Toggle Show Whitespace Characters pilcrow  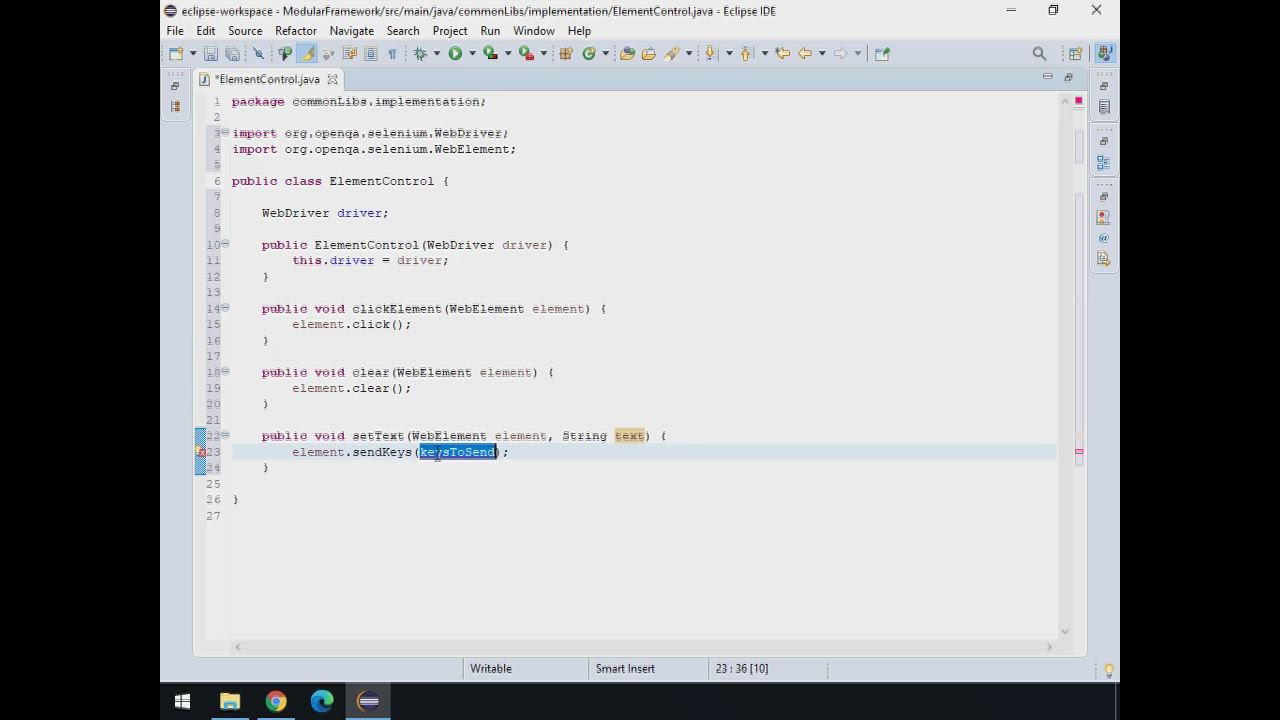[x=392, y=54]
